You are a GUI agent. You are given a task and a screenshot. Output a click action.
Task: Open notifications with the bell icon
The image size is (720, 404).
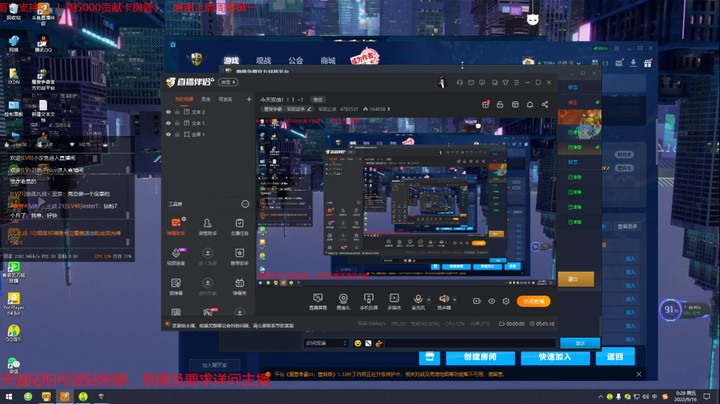point(530,105)
